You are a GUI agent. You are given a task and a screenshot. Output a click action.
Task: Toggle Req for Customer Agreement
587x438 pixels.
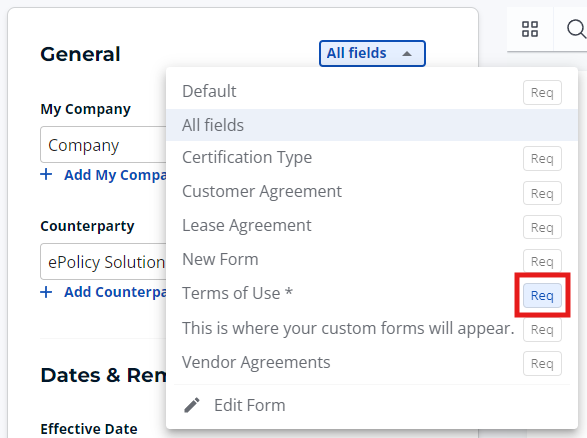click(x=542, y=193)
